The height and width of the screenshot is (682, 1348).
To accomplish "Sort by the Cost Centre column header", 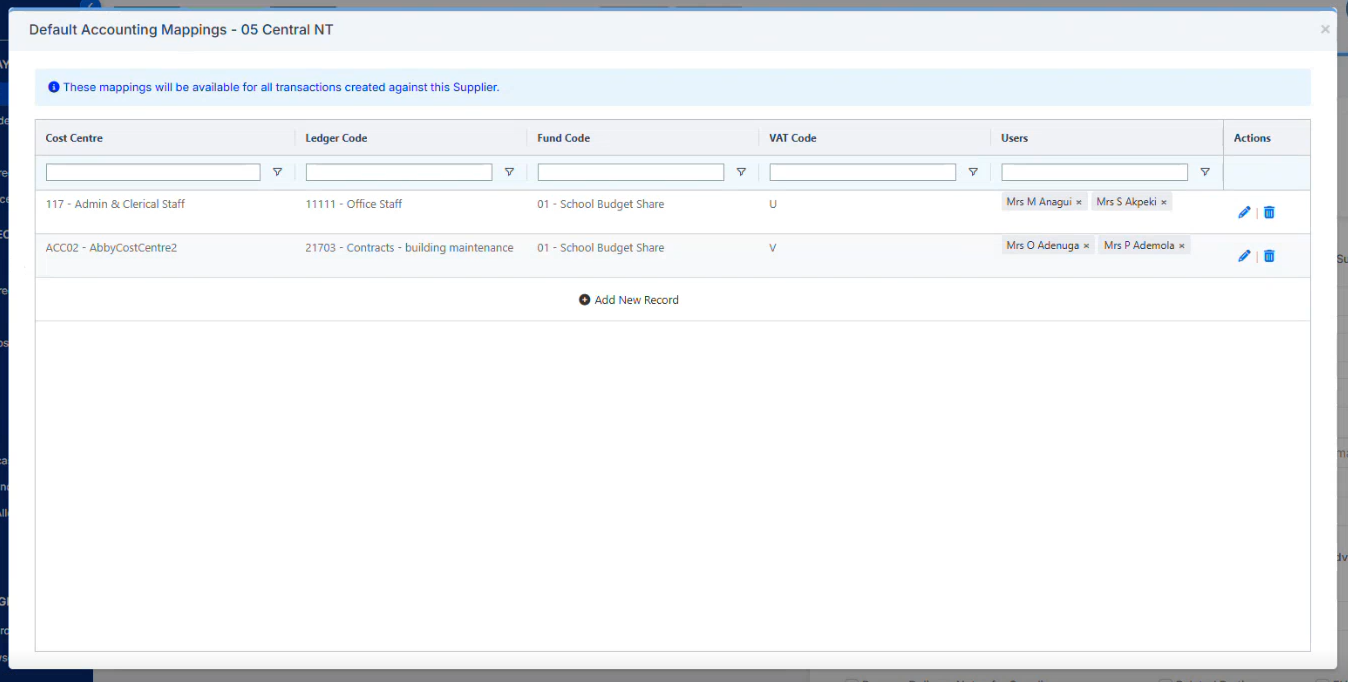I will coord(74,138).
